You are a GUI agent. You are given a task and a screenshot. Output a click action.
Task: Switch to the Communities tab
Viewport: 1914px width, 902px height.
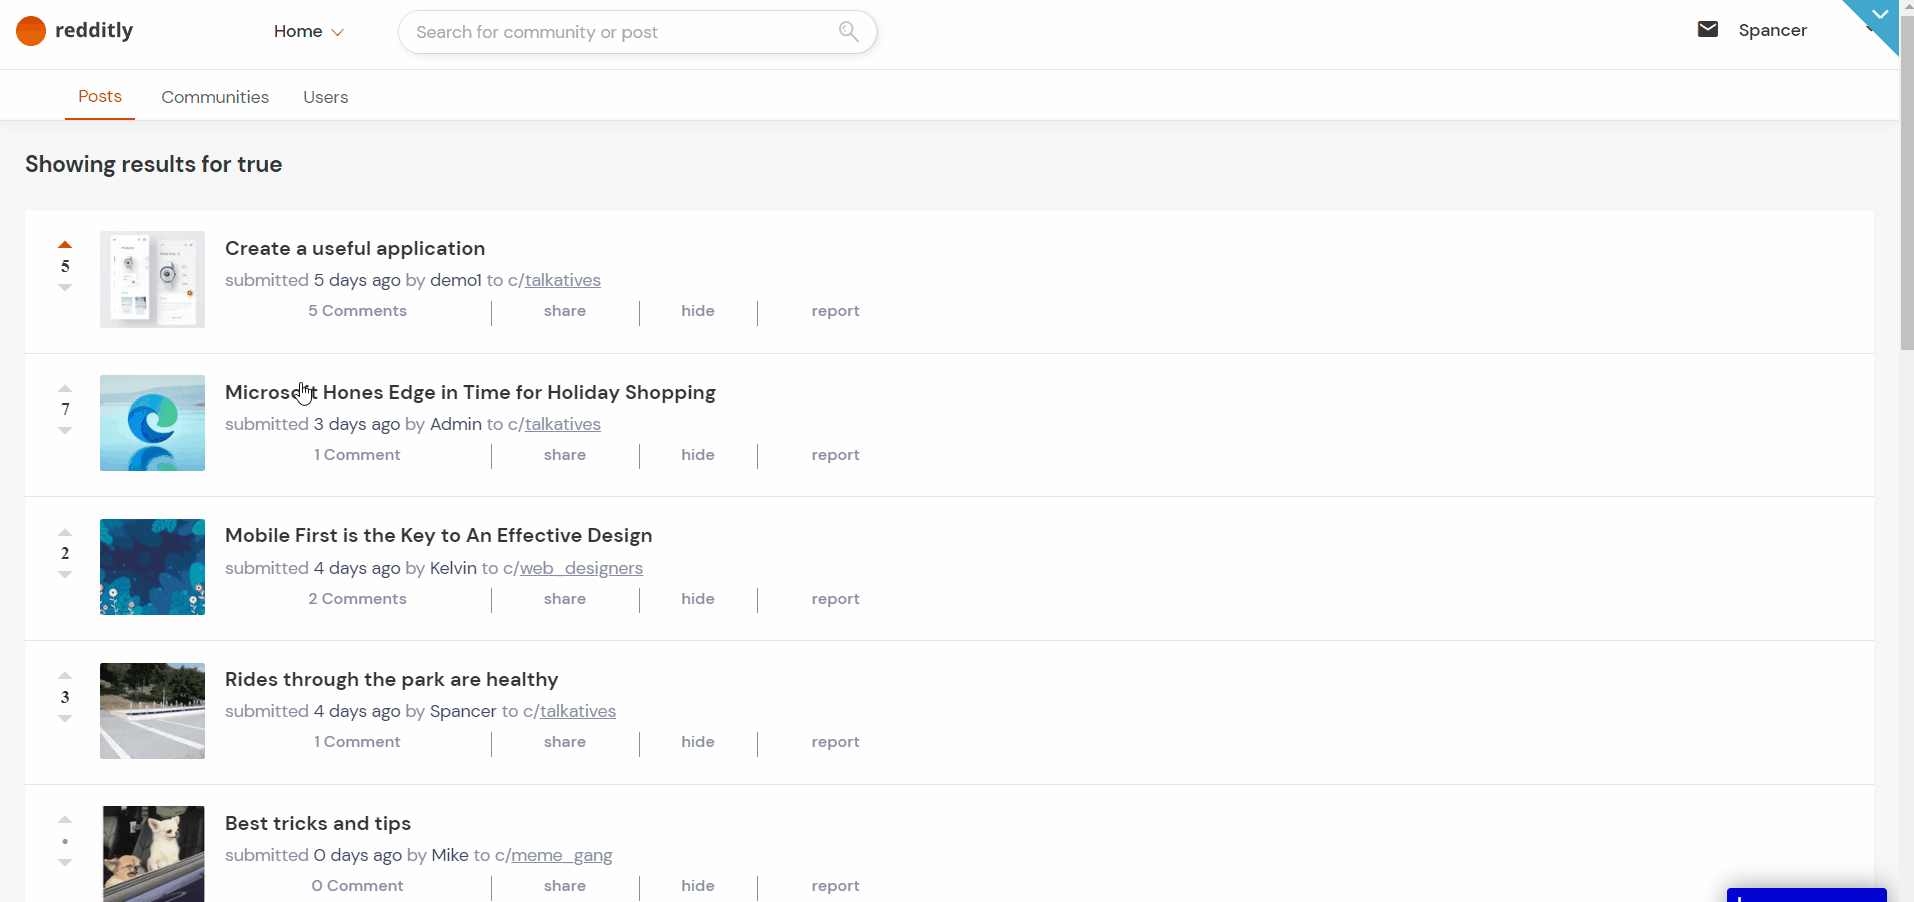[215, 97]
